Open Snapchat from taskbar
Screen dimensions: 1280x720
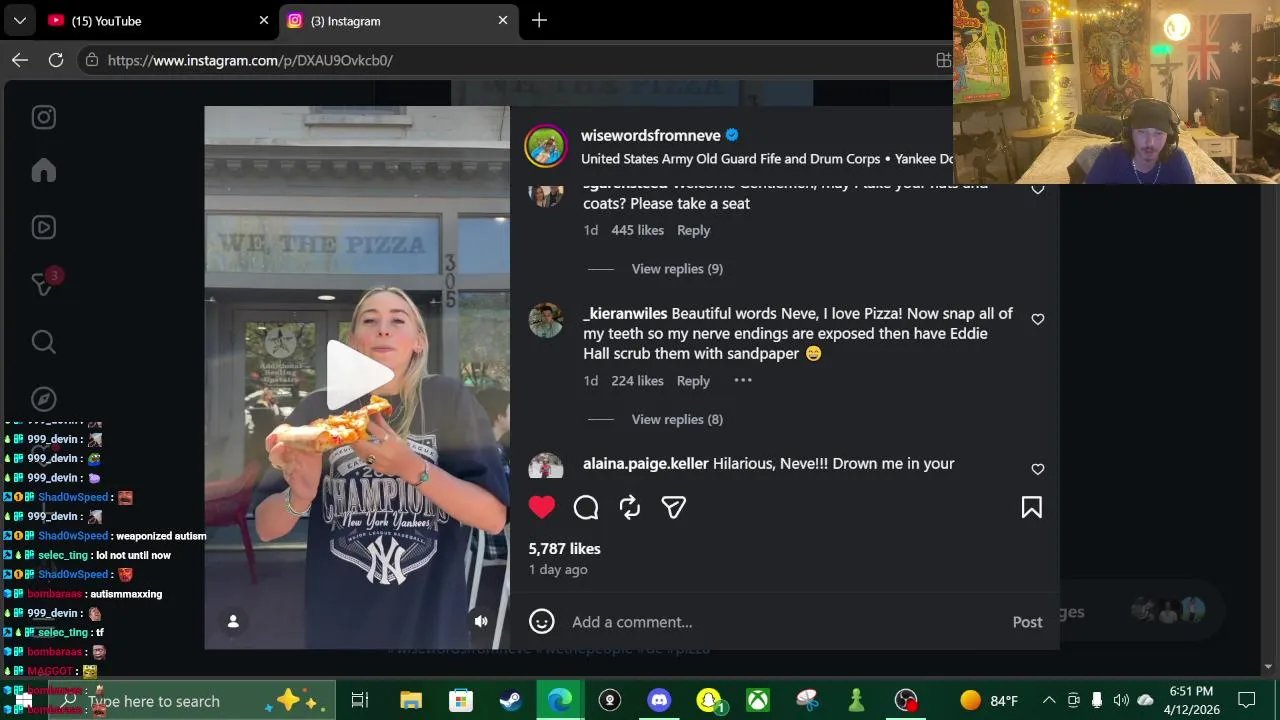pyautogui.click(x=709, y=701)
